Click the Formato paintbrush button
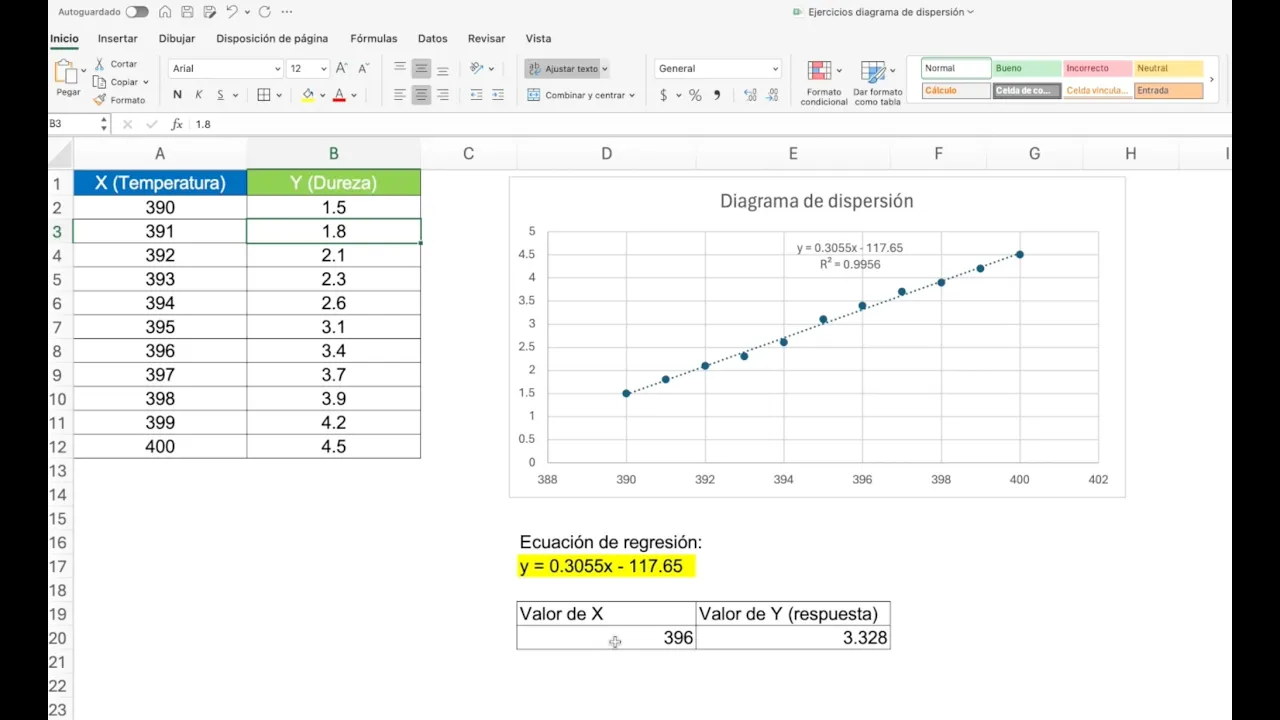This screenshot has height=720, width=1280. [x=120, y=100]
